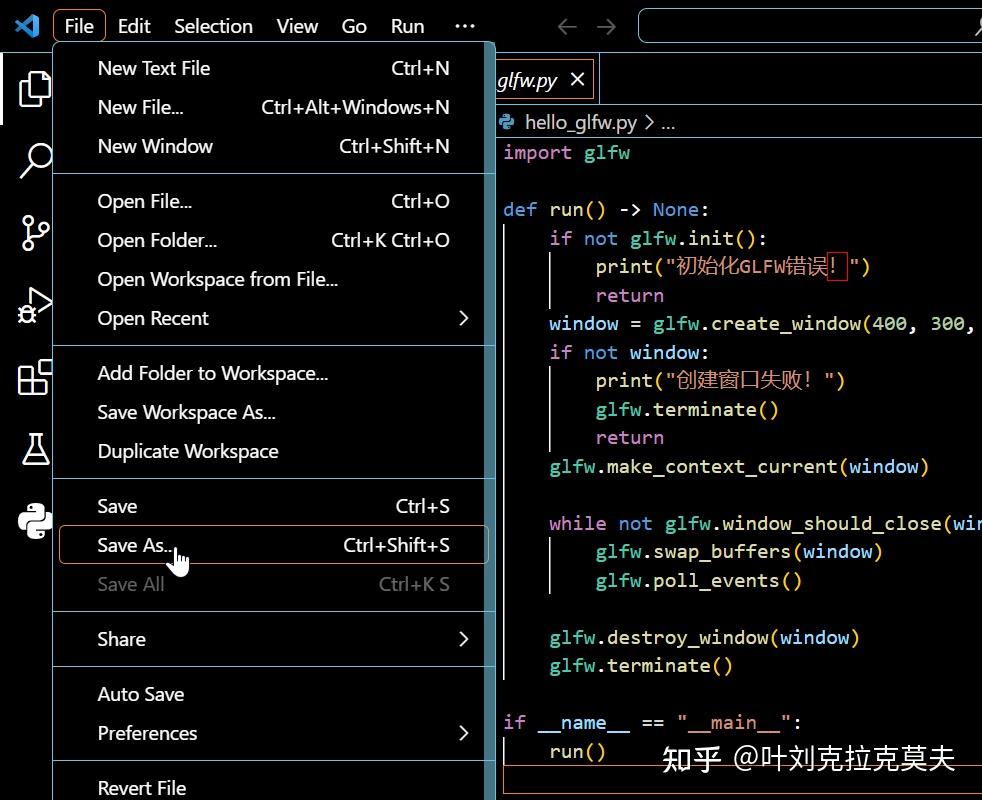Click the navigate forward arrow
Viewport: 982px width, 800px height.
(606, 27)
